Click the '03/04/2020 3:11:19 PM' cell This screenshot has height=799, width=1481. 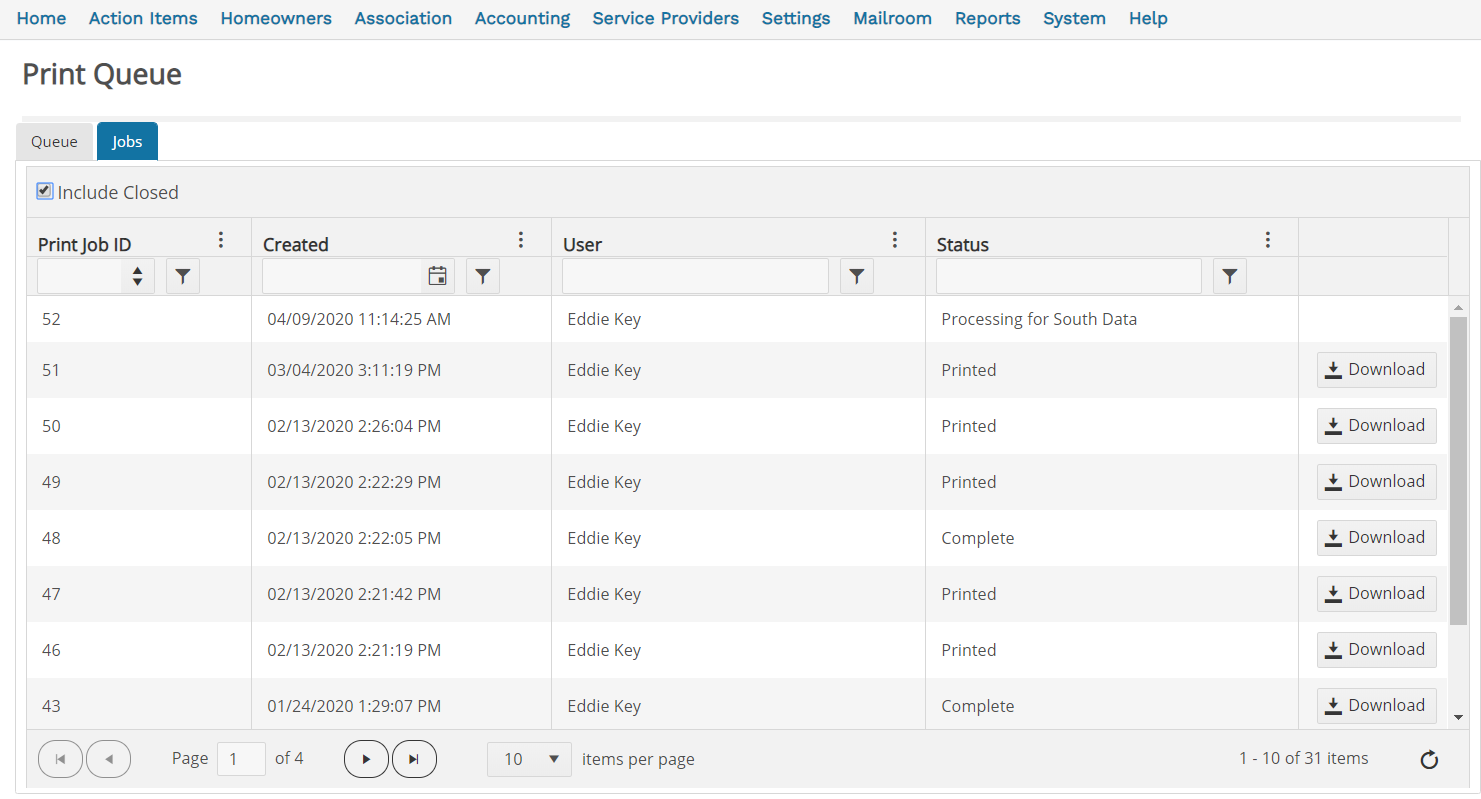401,370
